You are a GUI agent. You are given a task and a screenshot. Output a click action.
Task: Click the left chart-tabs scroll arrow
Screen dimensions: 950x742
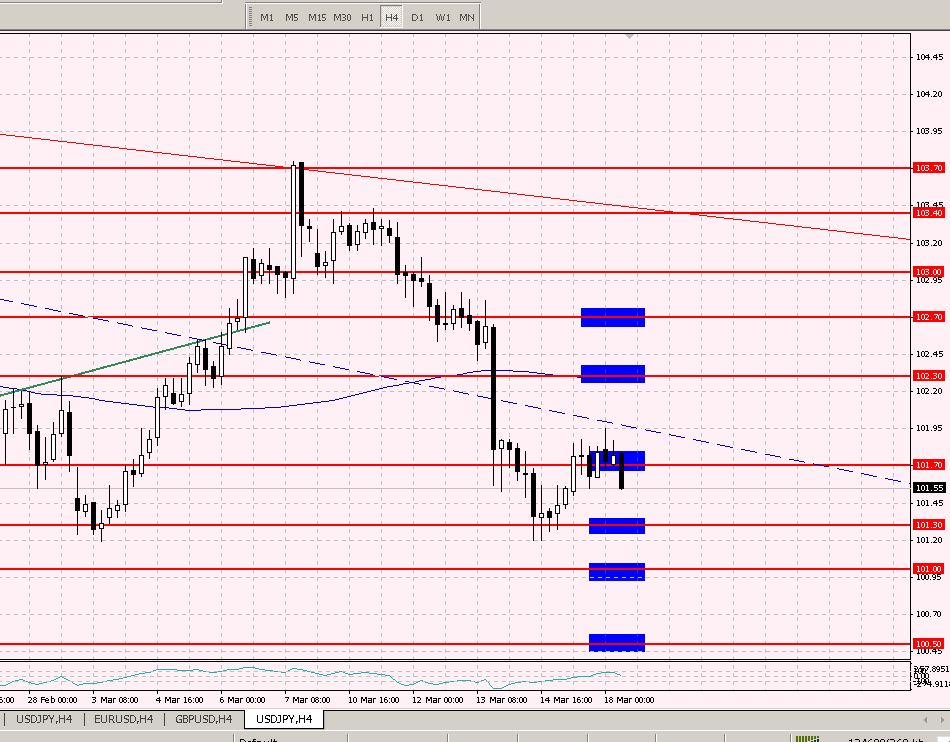(x=926, y=720)
